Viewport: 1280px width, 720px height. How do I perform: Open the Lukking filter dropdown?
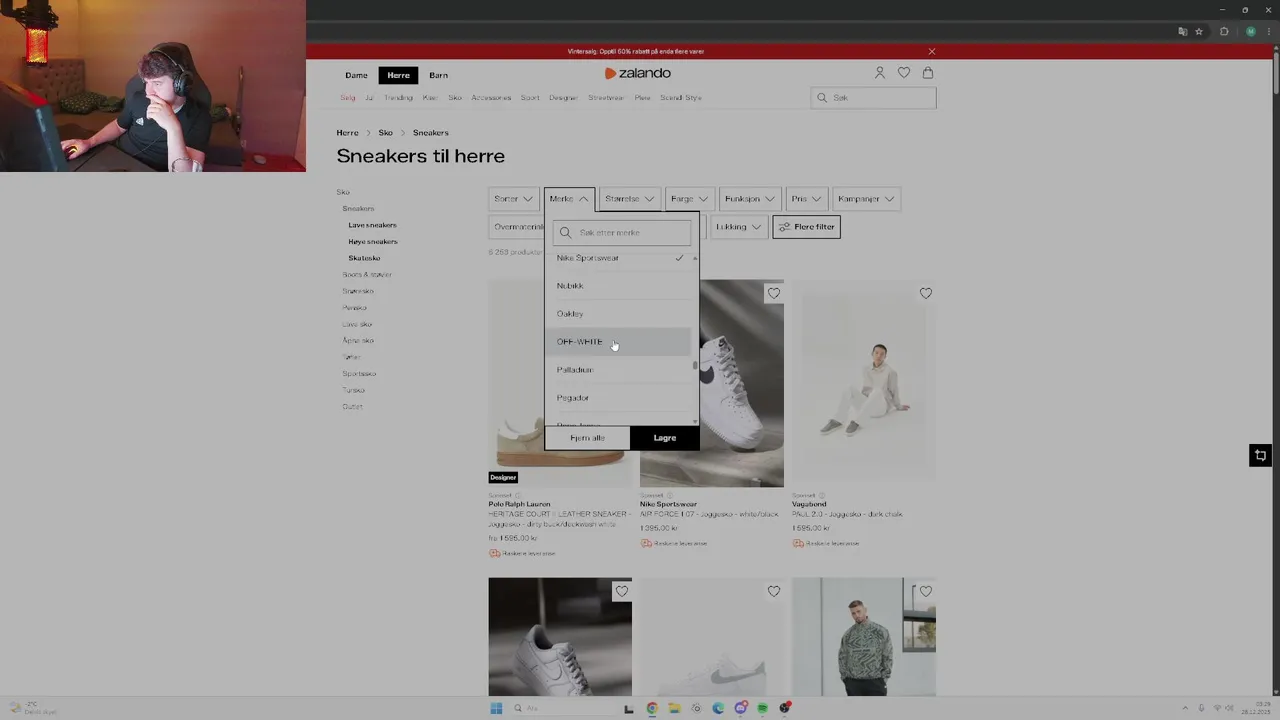[x=738, y=227]
